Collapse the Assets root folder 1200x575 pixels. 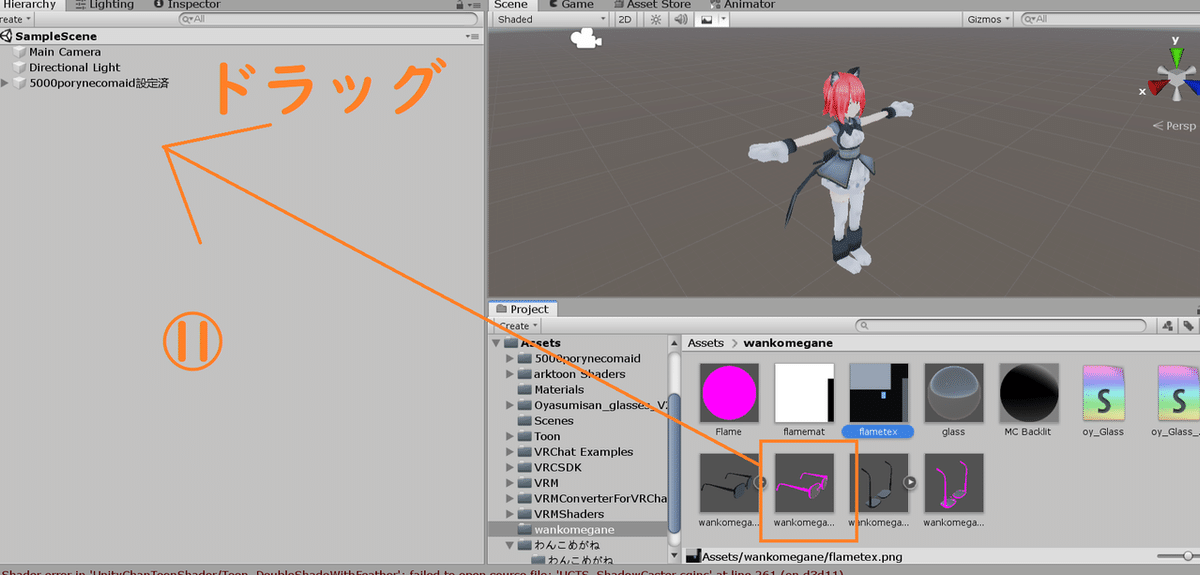pos(497,343)
